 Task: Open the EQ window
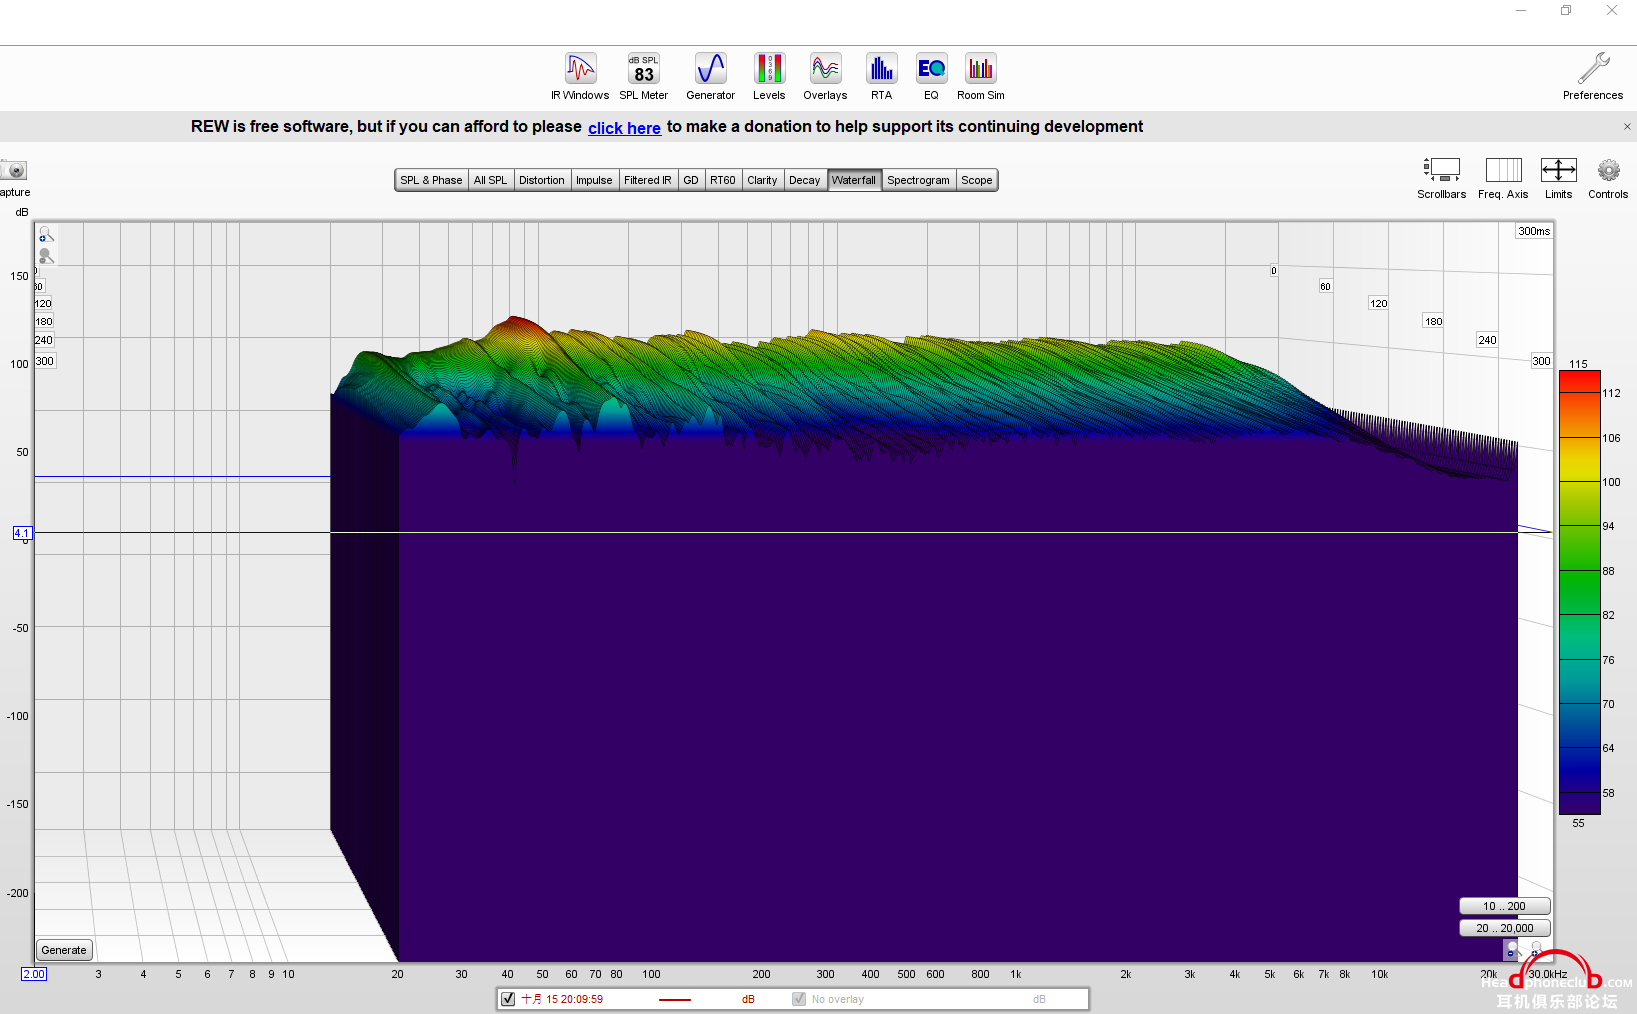(931, 76)
